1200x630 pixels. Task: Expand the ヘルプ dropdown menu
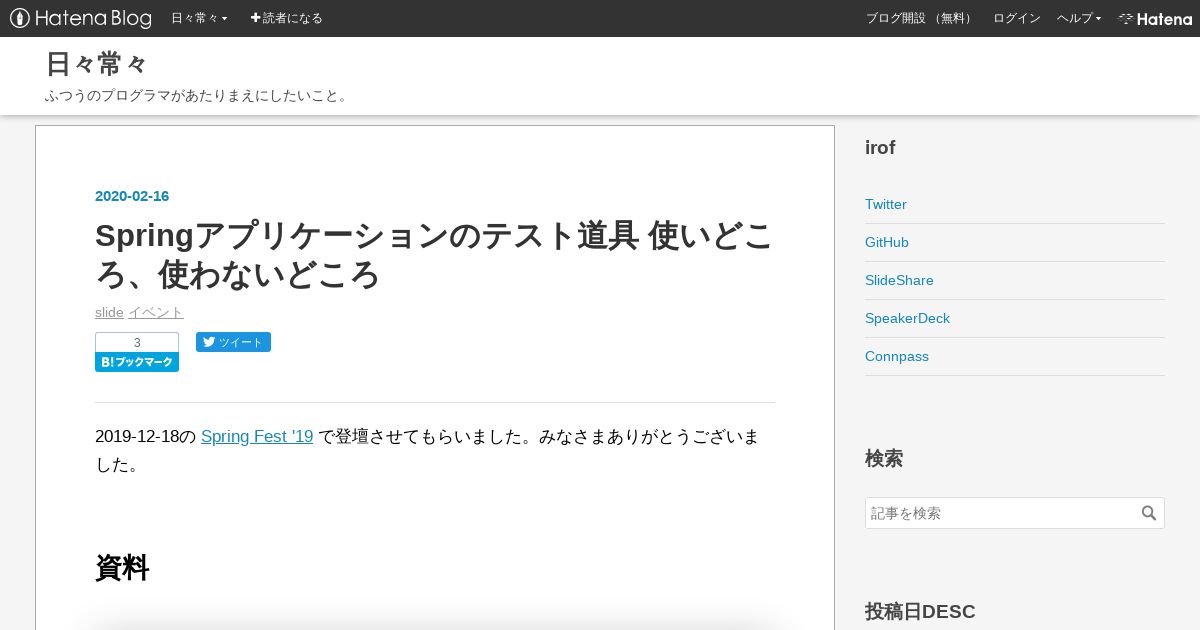pyautogui.click(x=1079, y=18)
